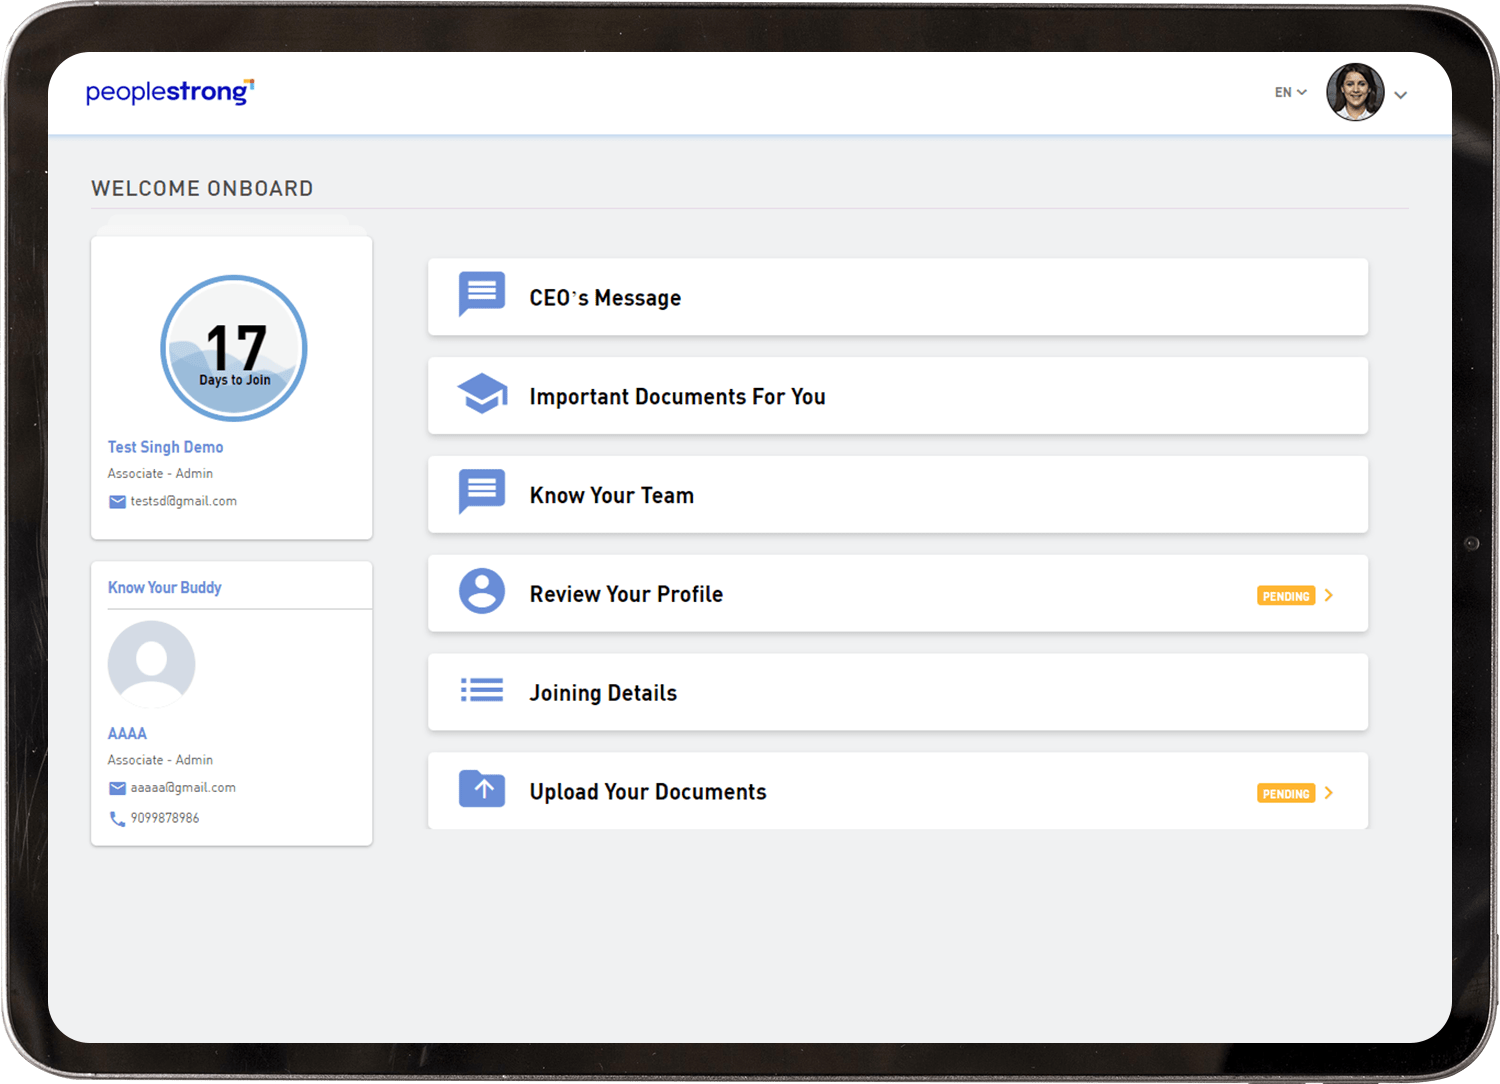Click the phone icon next to 9099878986
The image size is (1500, 1084).
117,819
